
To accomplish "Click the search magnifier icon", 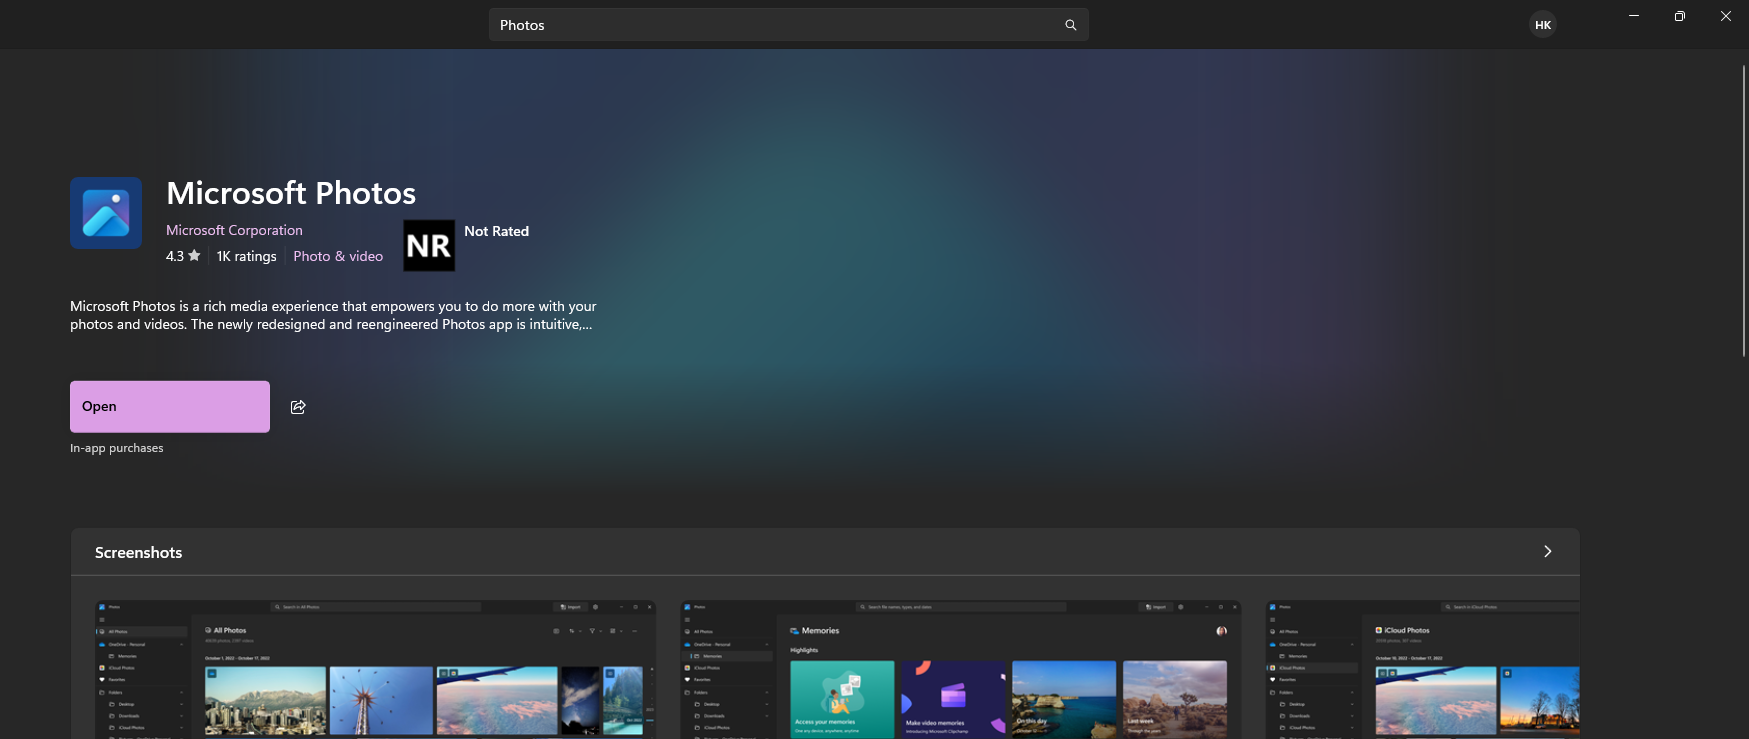I will point(1070,25).
